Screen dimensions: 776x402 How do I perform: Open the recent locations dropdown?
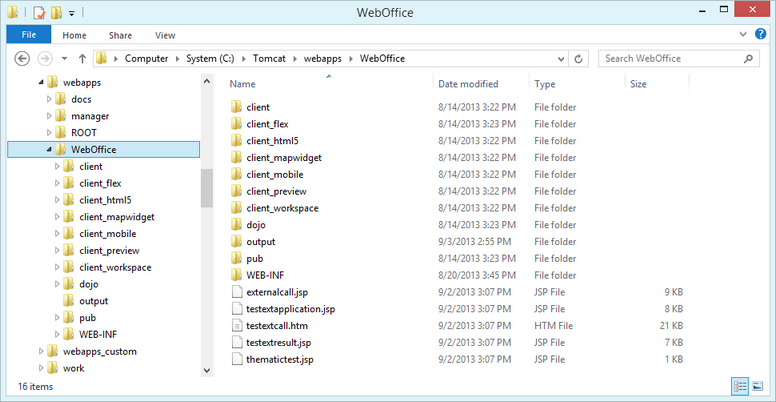coord(64,59)
